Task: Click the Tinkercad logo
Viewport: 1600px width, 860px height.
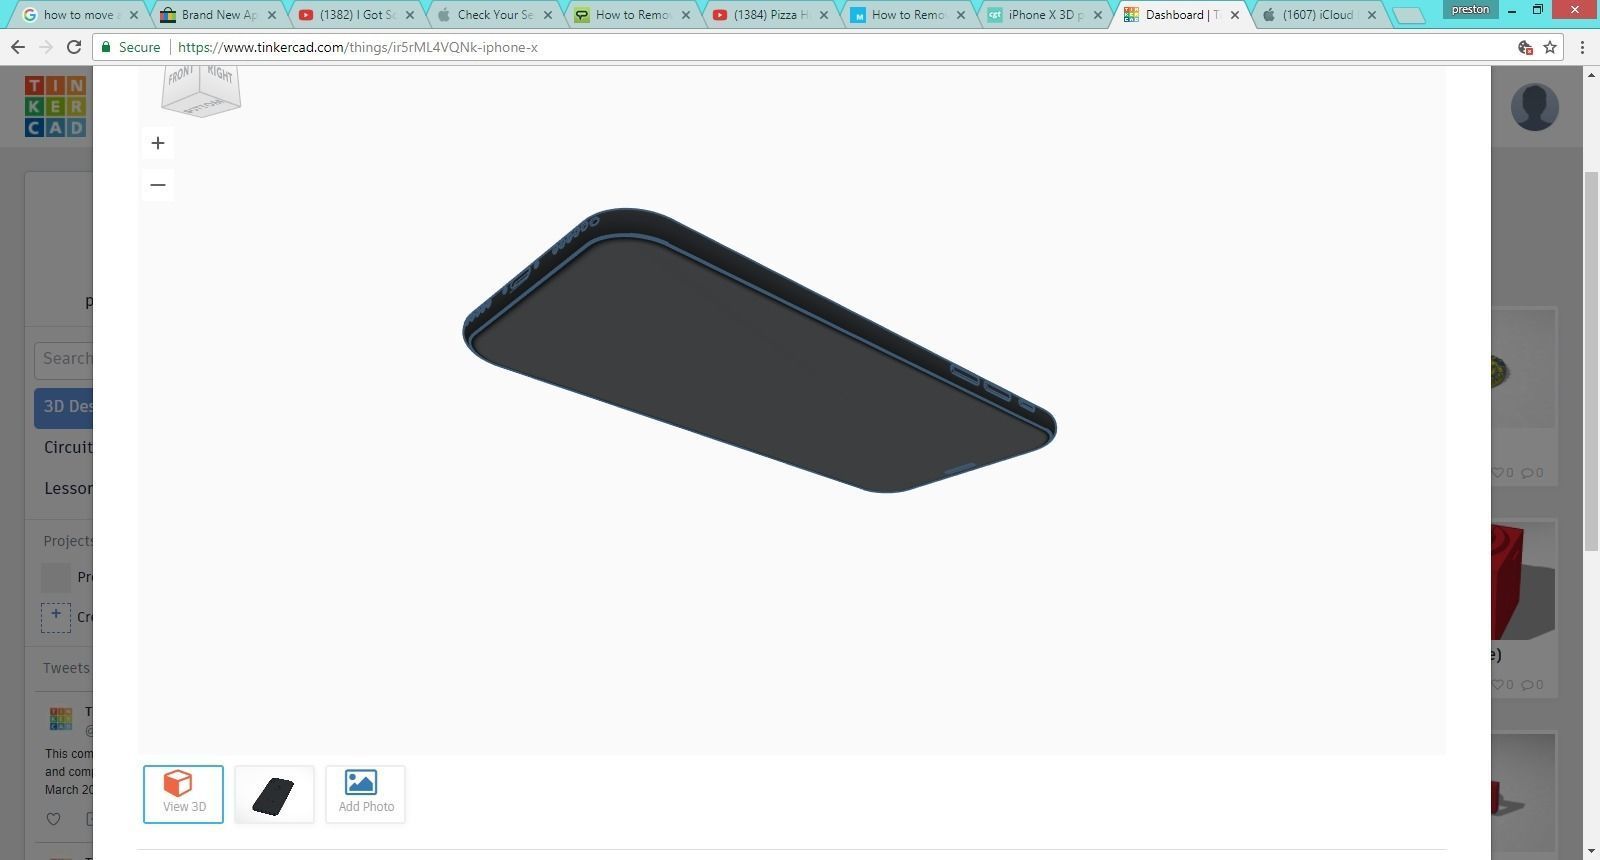Action: coord(55,106)
